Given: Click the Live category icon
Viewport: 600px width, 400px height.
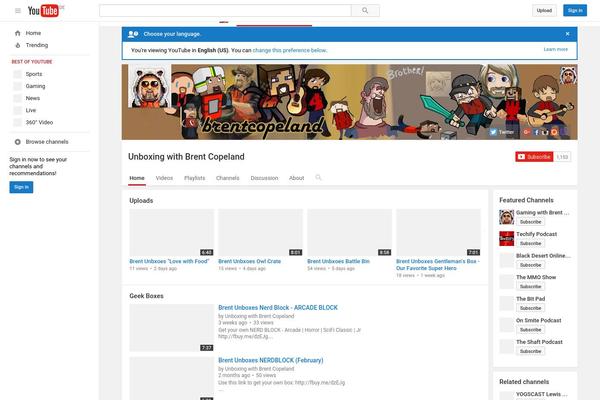Looking at the screenshot, I should pos(18,110).
